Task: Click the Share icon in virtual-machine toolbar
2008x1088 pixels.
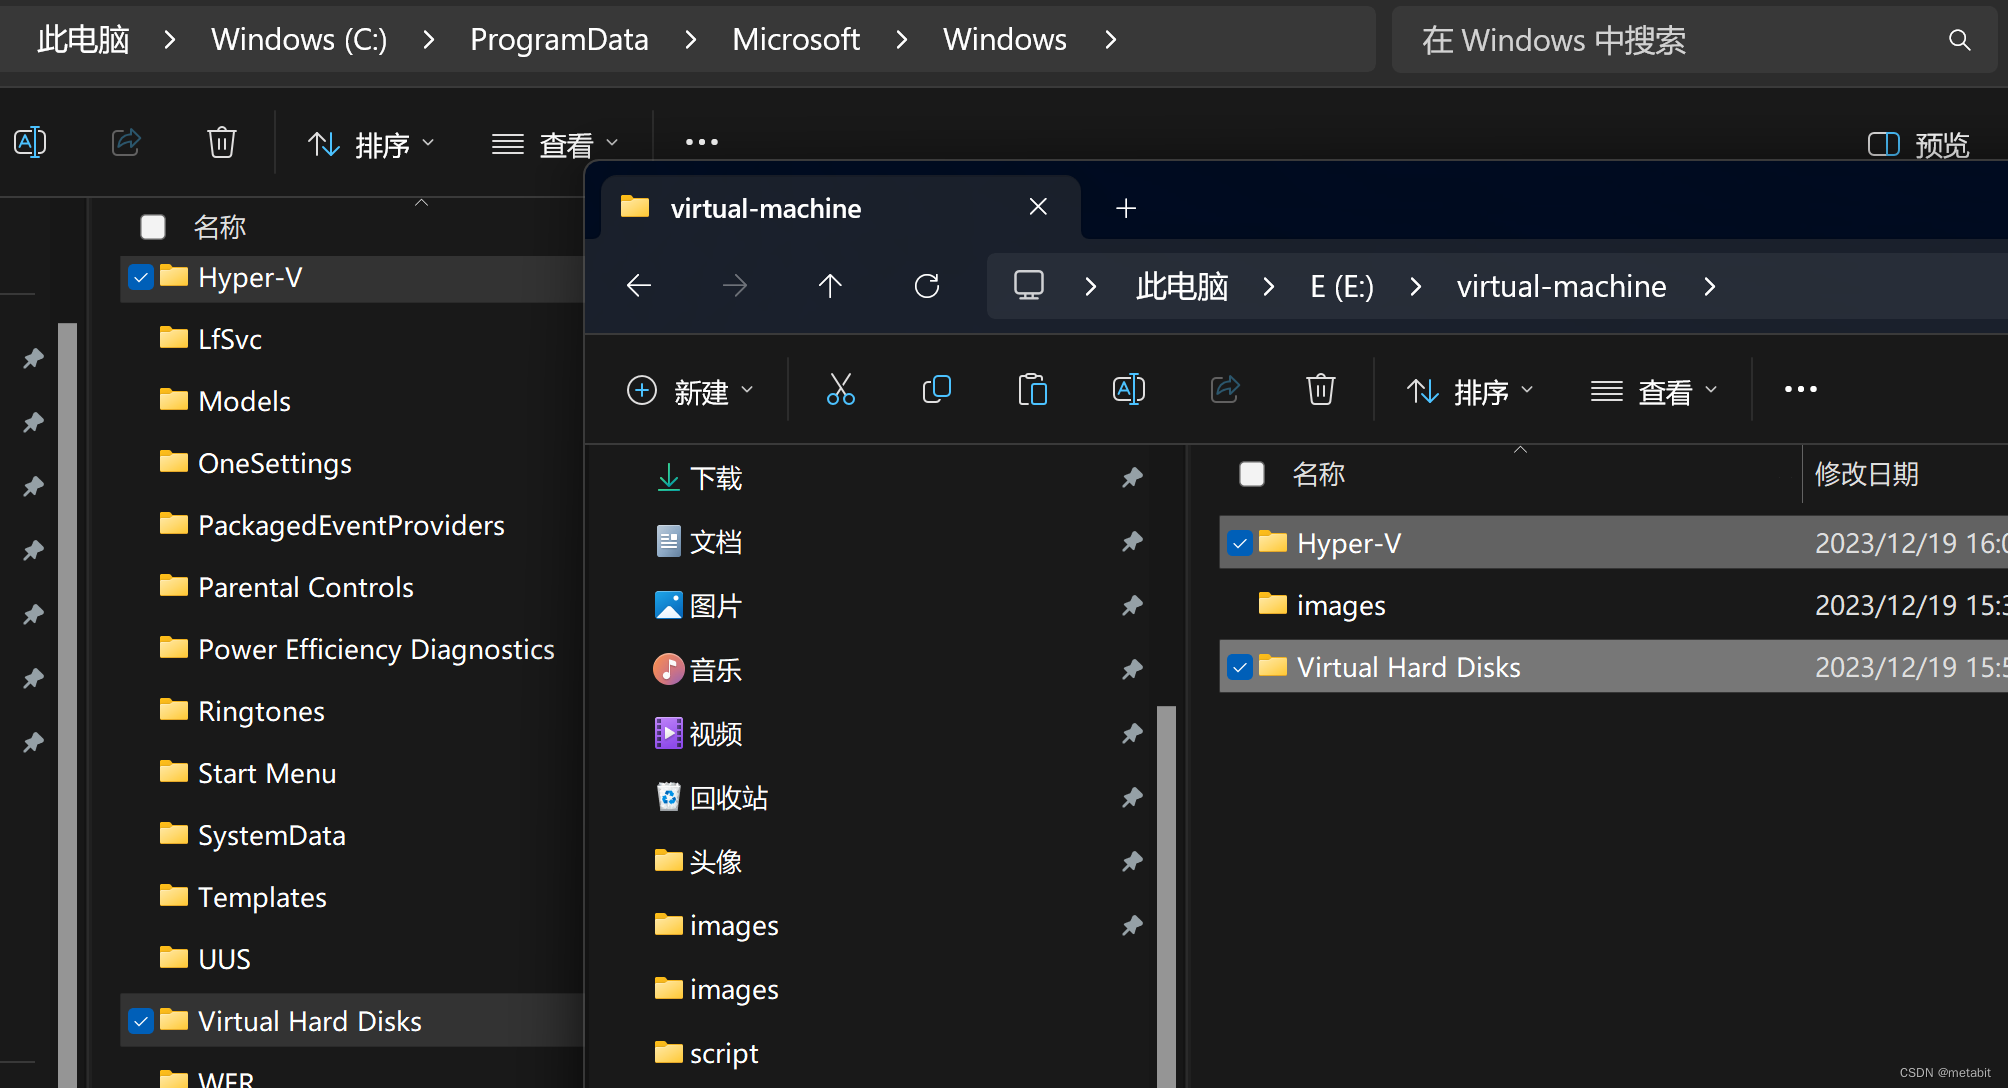Action: (x=1225, y=390)
